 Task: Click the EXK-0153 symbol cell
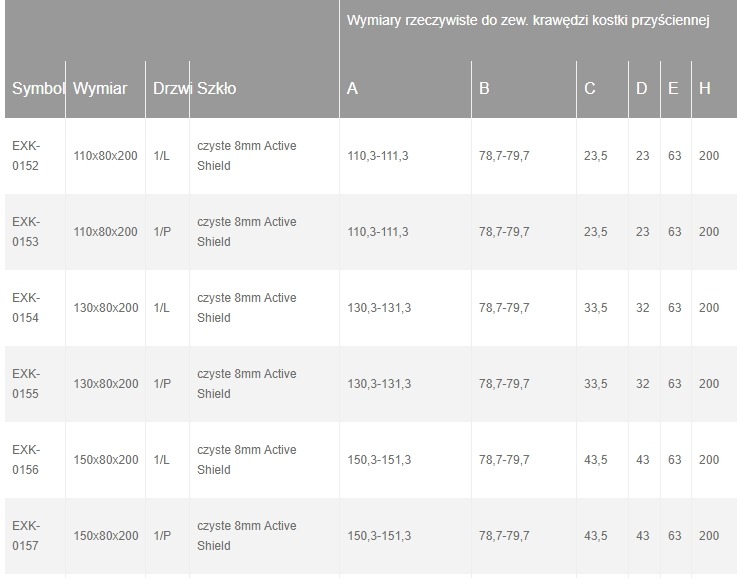(x=26, y=232)
